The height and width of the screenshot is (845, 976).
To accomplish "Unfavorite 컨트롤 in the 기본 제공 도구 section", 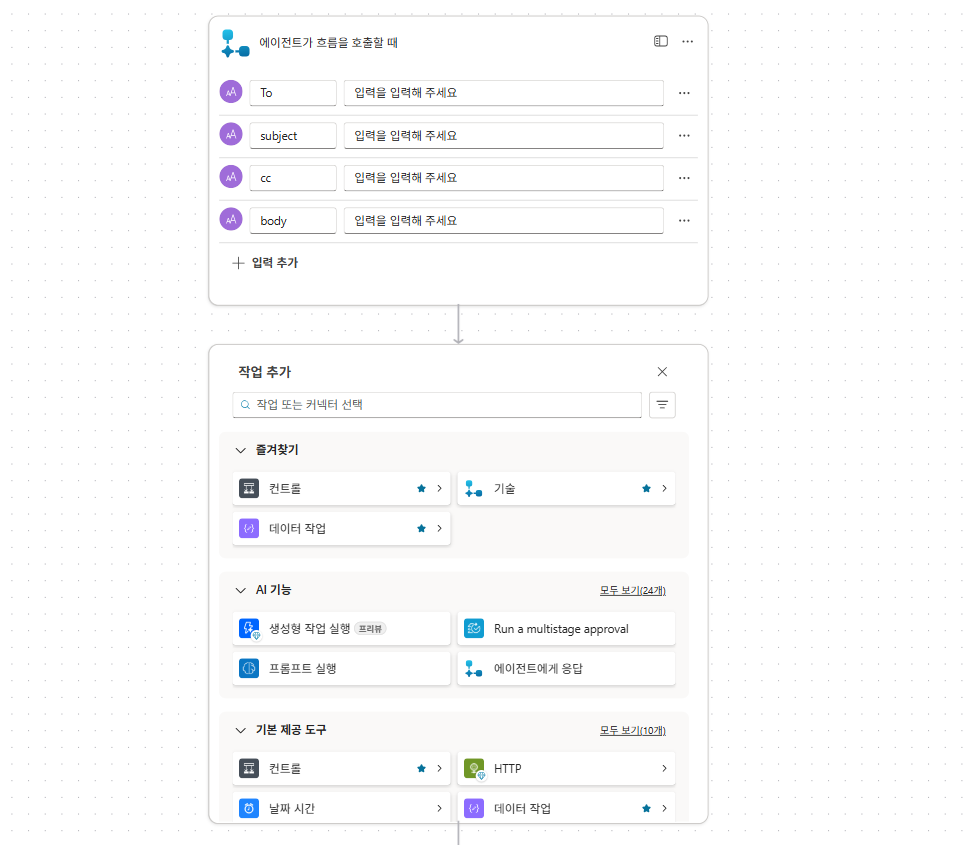I will coord(421,768).
